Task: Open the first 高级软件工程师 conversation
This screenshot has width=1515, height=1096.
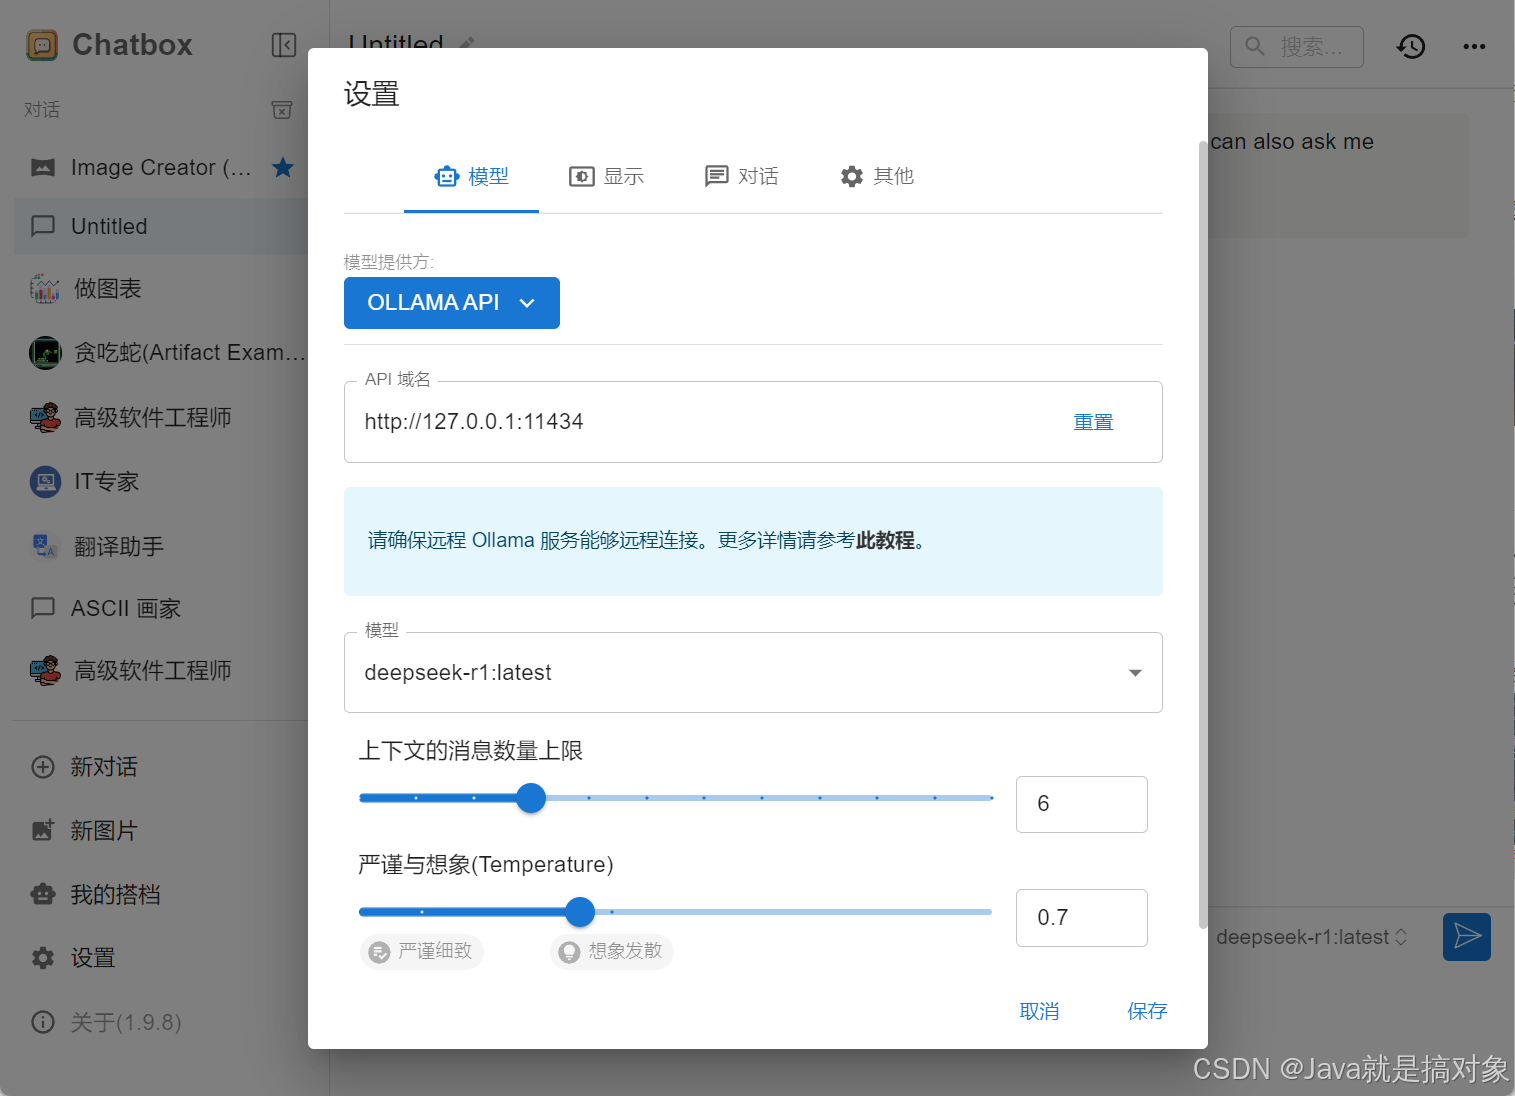Action: coord(160,417)
